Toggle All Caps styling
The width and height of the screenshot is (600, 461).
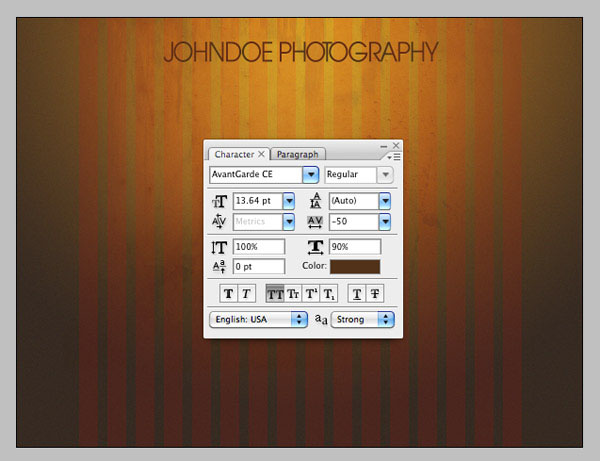275,293
